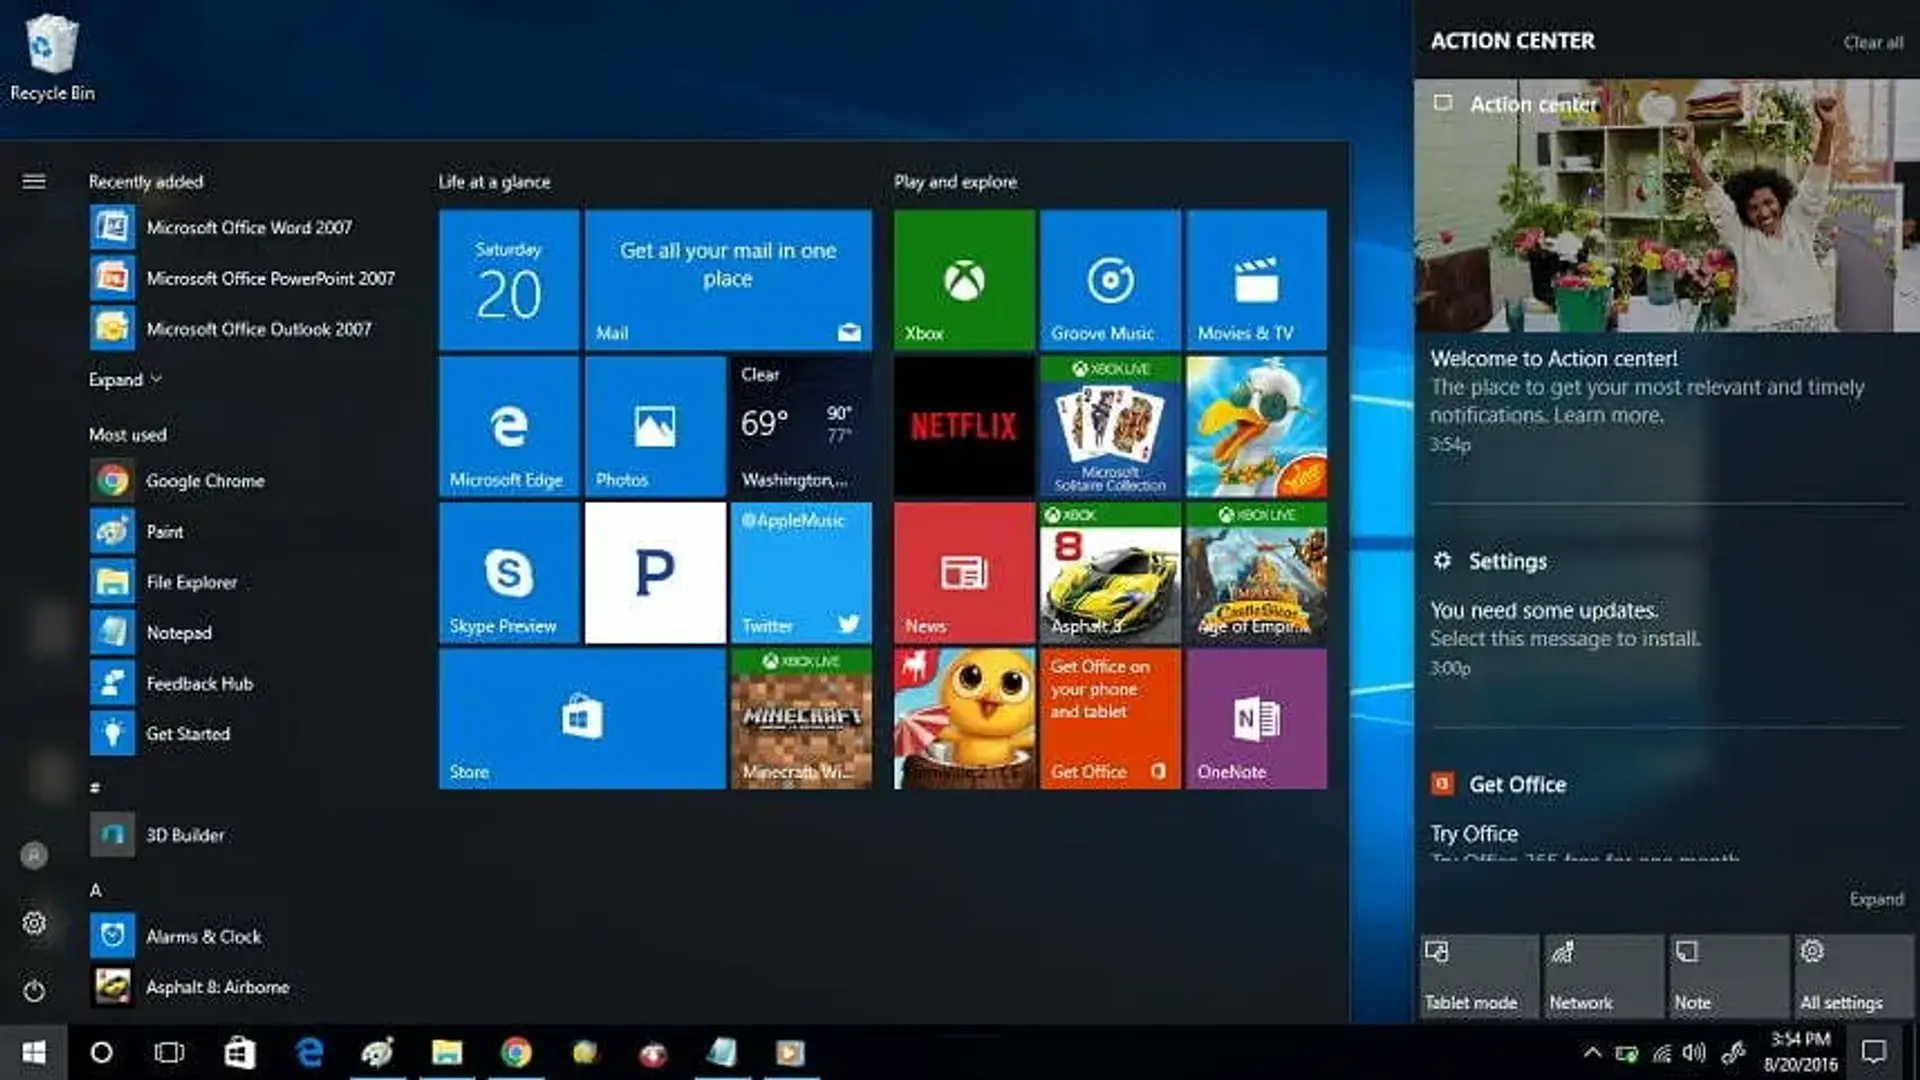Open the Edge icon on the taskbar

309,1052
